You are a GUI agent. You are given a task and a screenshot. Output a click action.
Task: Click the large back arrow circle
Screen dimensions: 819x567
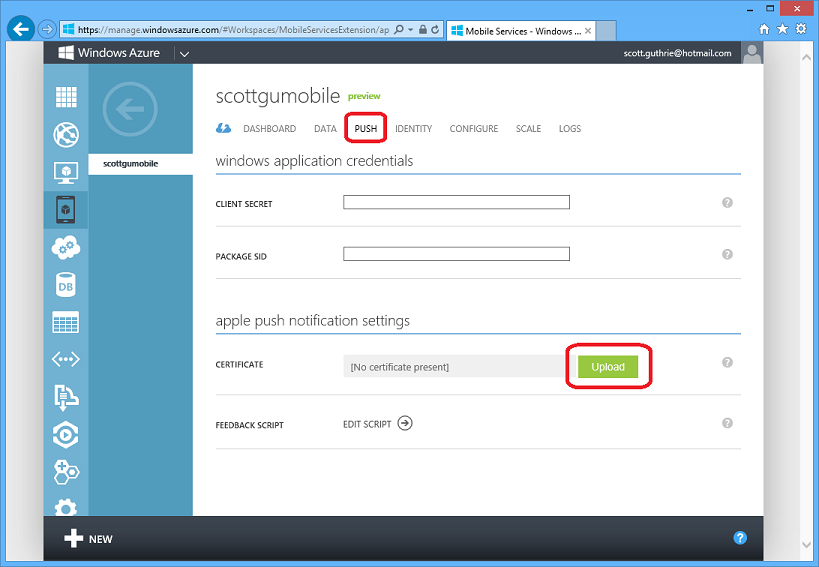pyautogui.click(x=130, y=109)
